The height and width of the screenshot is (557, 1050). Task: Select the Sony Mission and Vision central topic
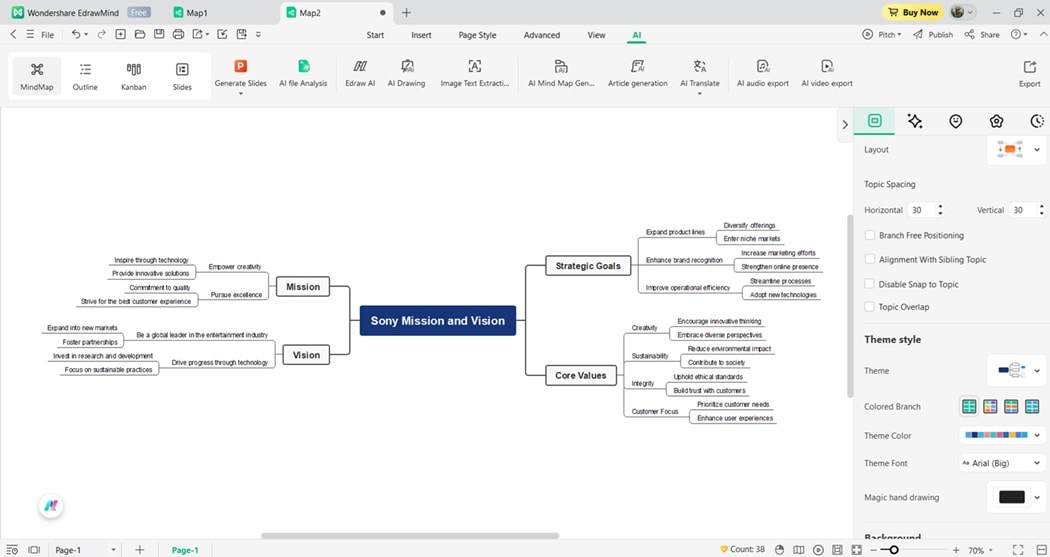coord(438,321)
